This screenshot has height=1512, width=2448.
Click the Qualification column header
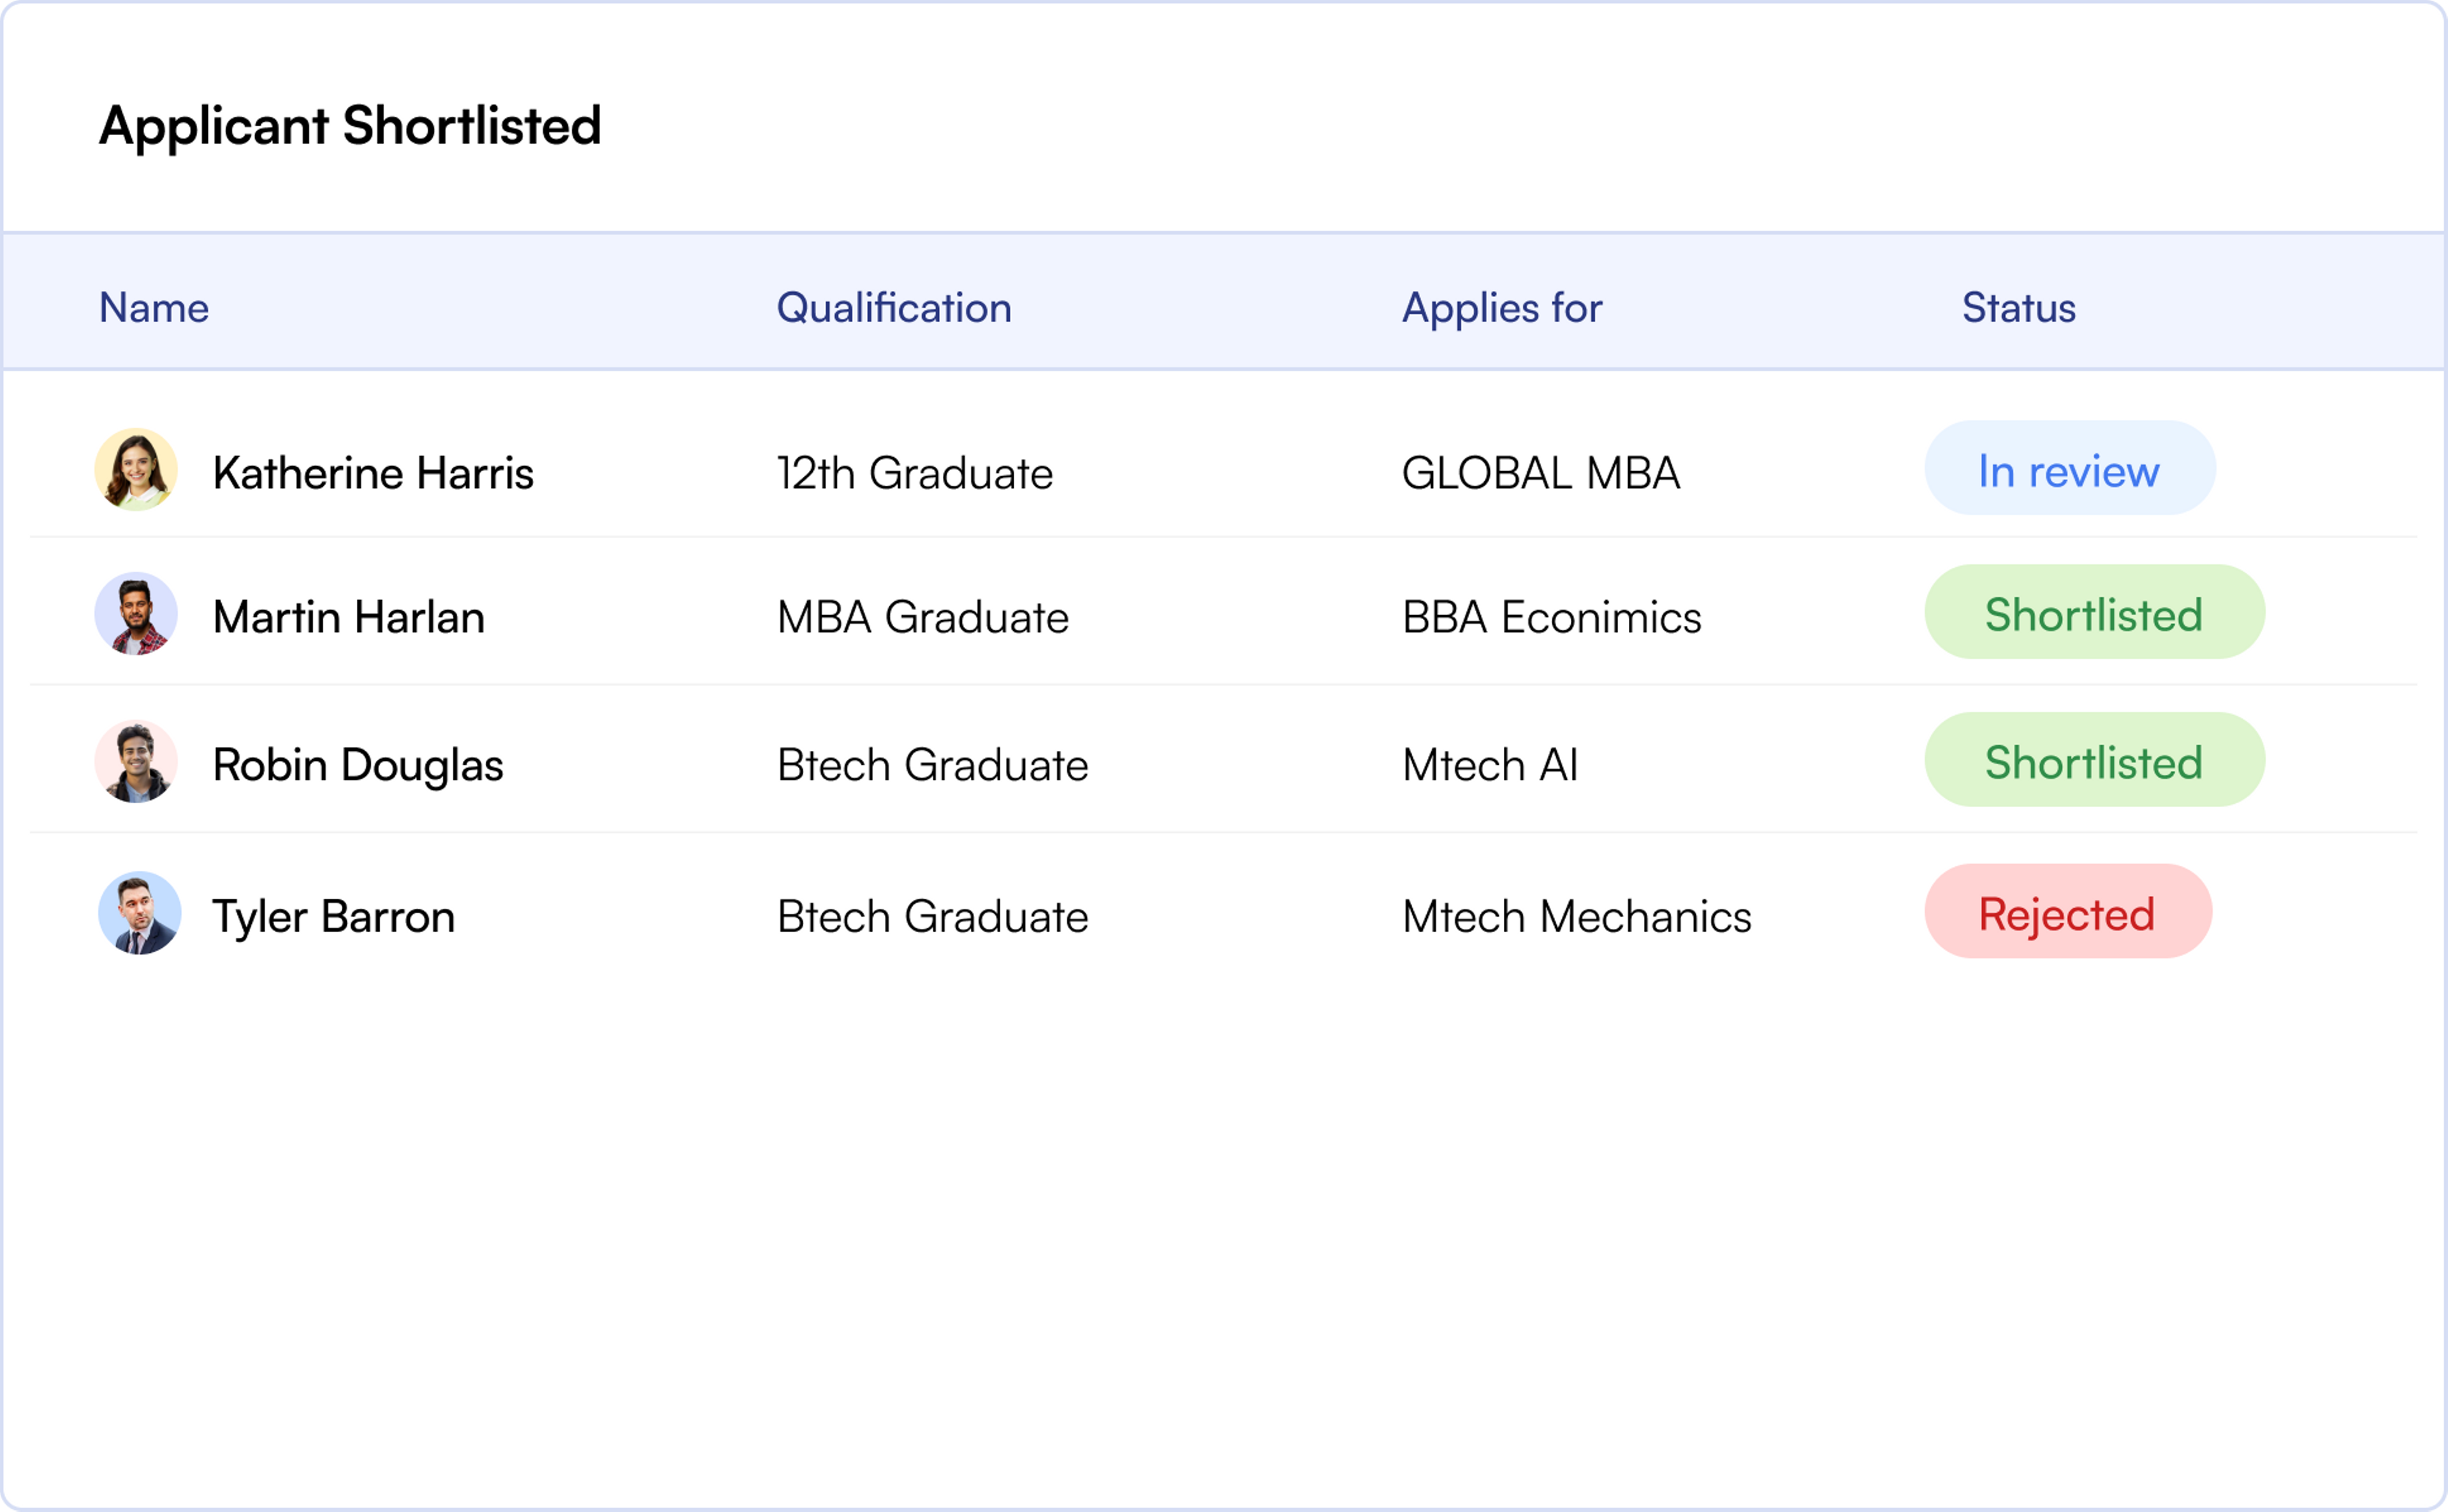point(894,307)
